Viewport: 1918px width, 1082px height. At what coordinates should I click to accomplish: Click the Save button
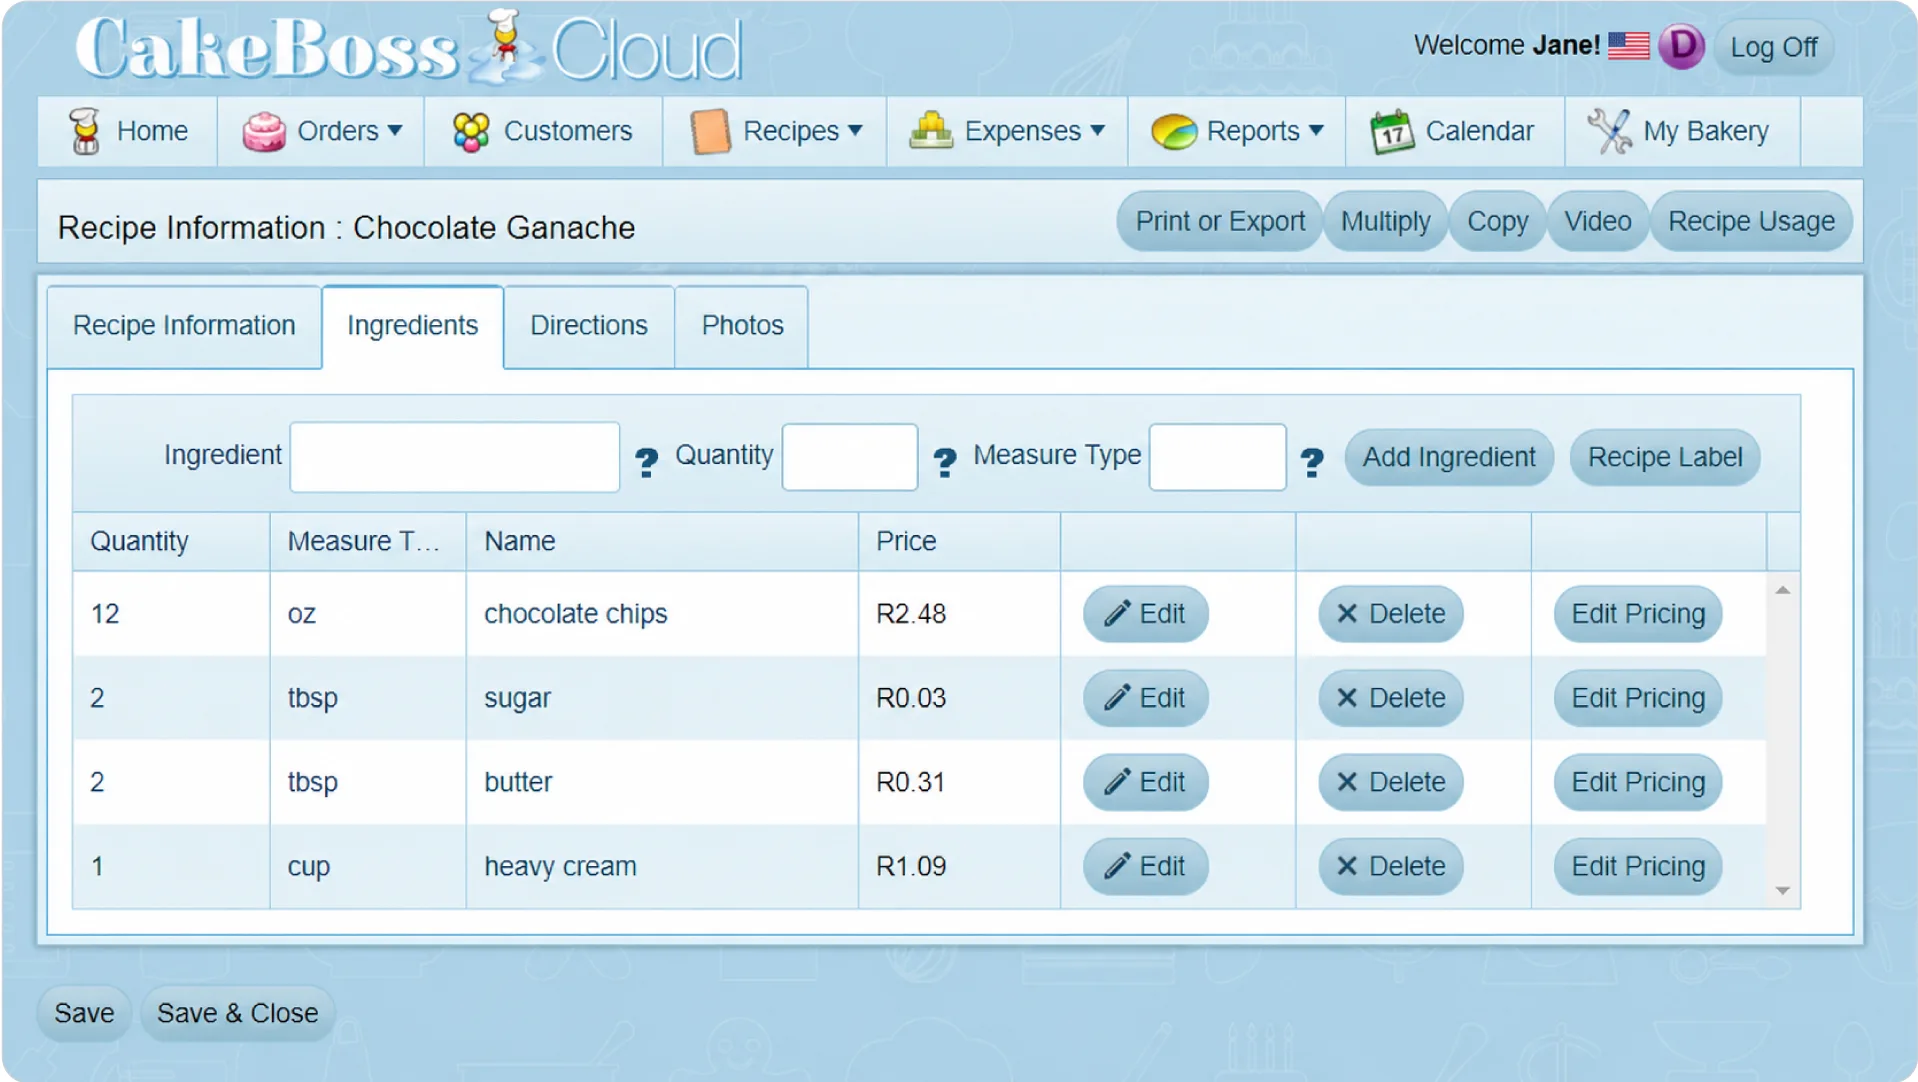pyautogui.click(x=84, y=1013)
